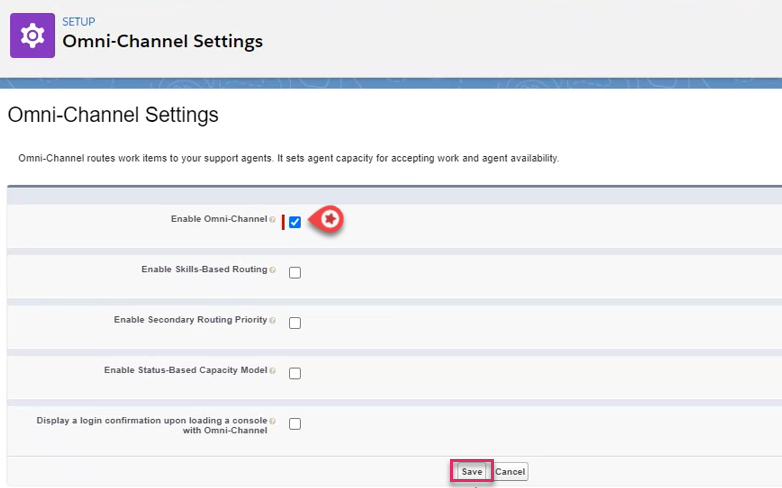
Task: Click the red step marker badge
Action: point(329,219)
